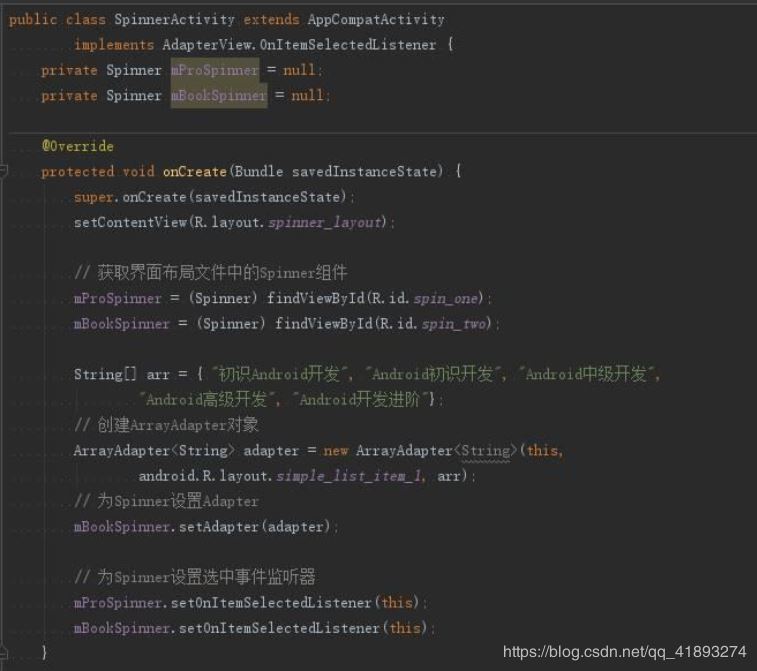Click "Bundle" parameter type in onCreate signature
This screenshot has height=671, width=757.
pyautogui.click(x=259, y=171)
